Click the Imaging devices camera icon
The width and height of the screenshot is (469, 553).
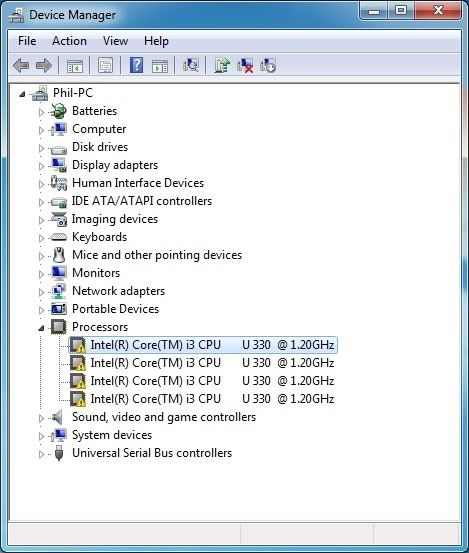pos(59,219)
